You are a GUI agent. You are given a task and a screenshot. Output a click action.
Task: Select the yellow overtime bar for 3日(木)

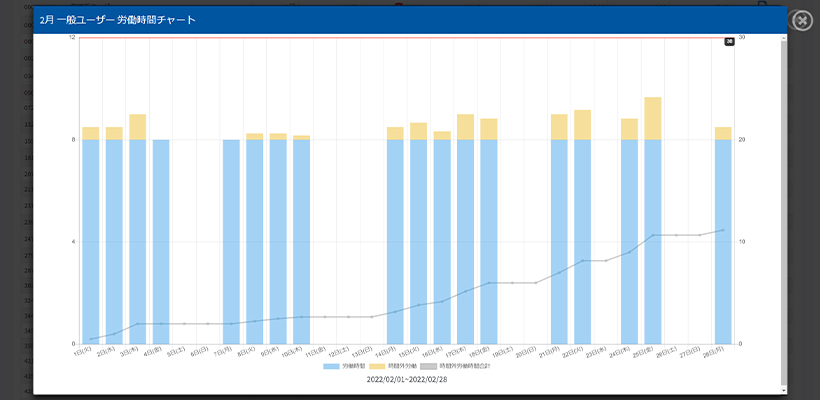tap(138, 127)
